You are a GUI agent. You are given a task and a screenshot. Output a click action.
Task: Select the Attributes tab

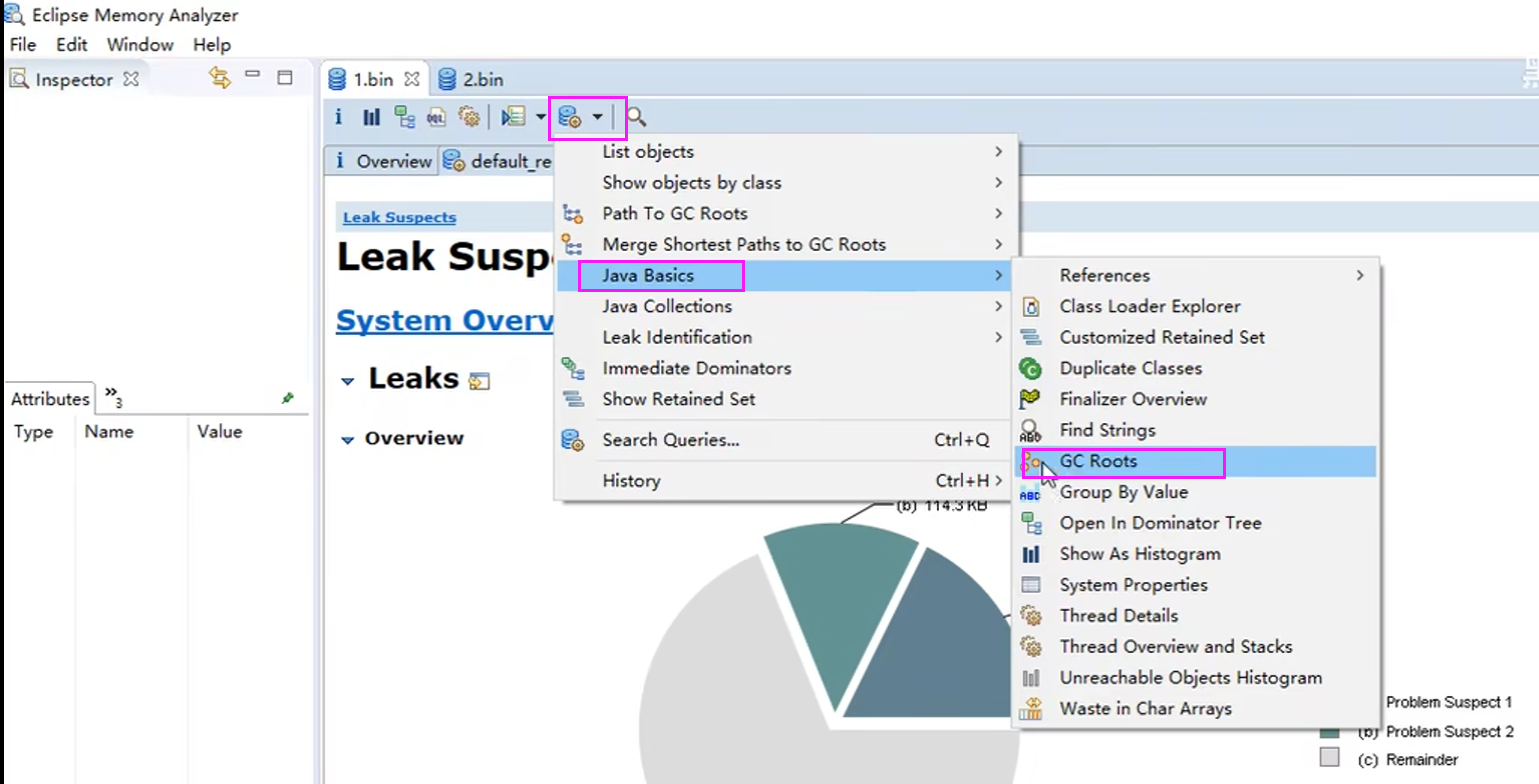[50, 399]
